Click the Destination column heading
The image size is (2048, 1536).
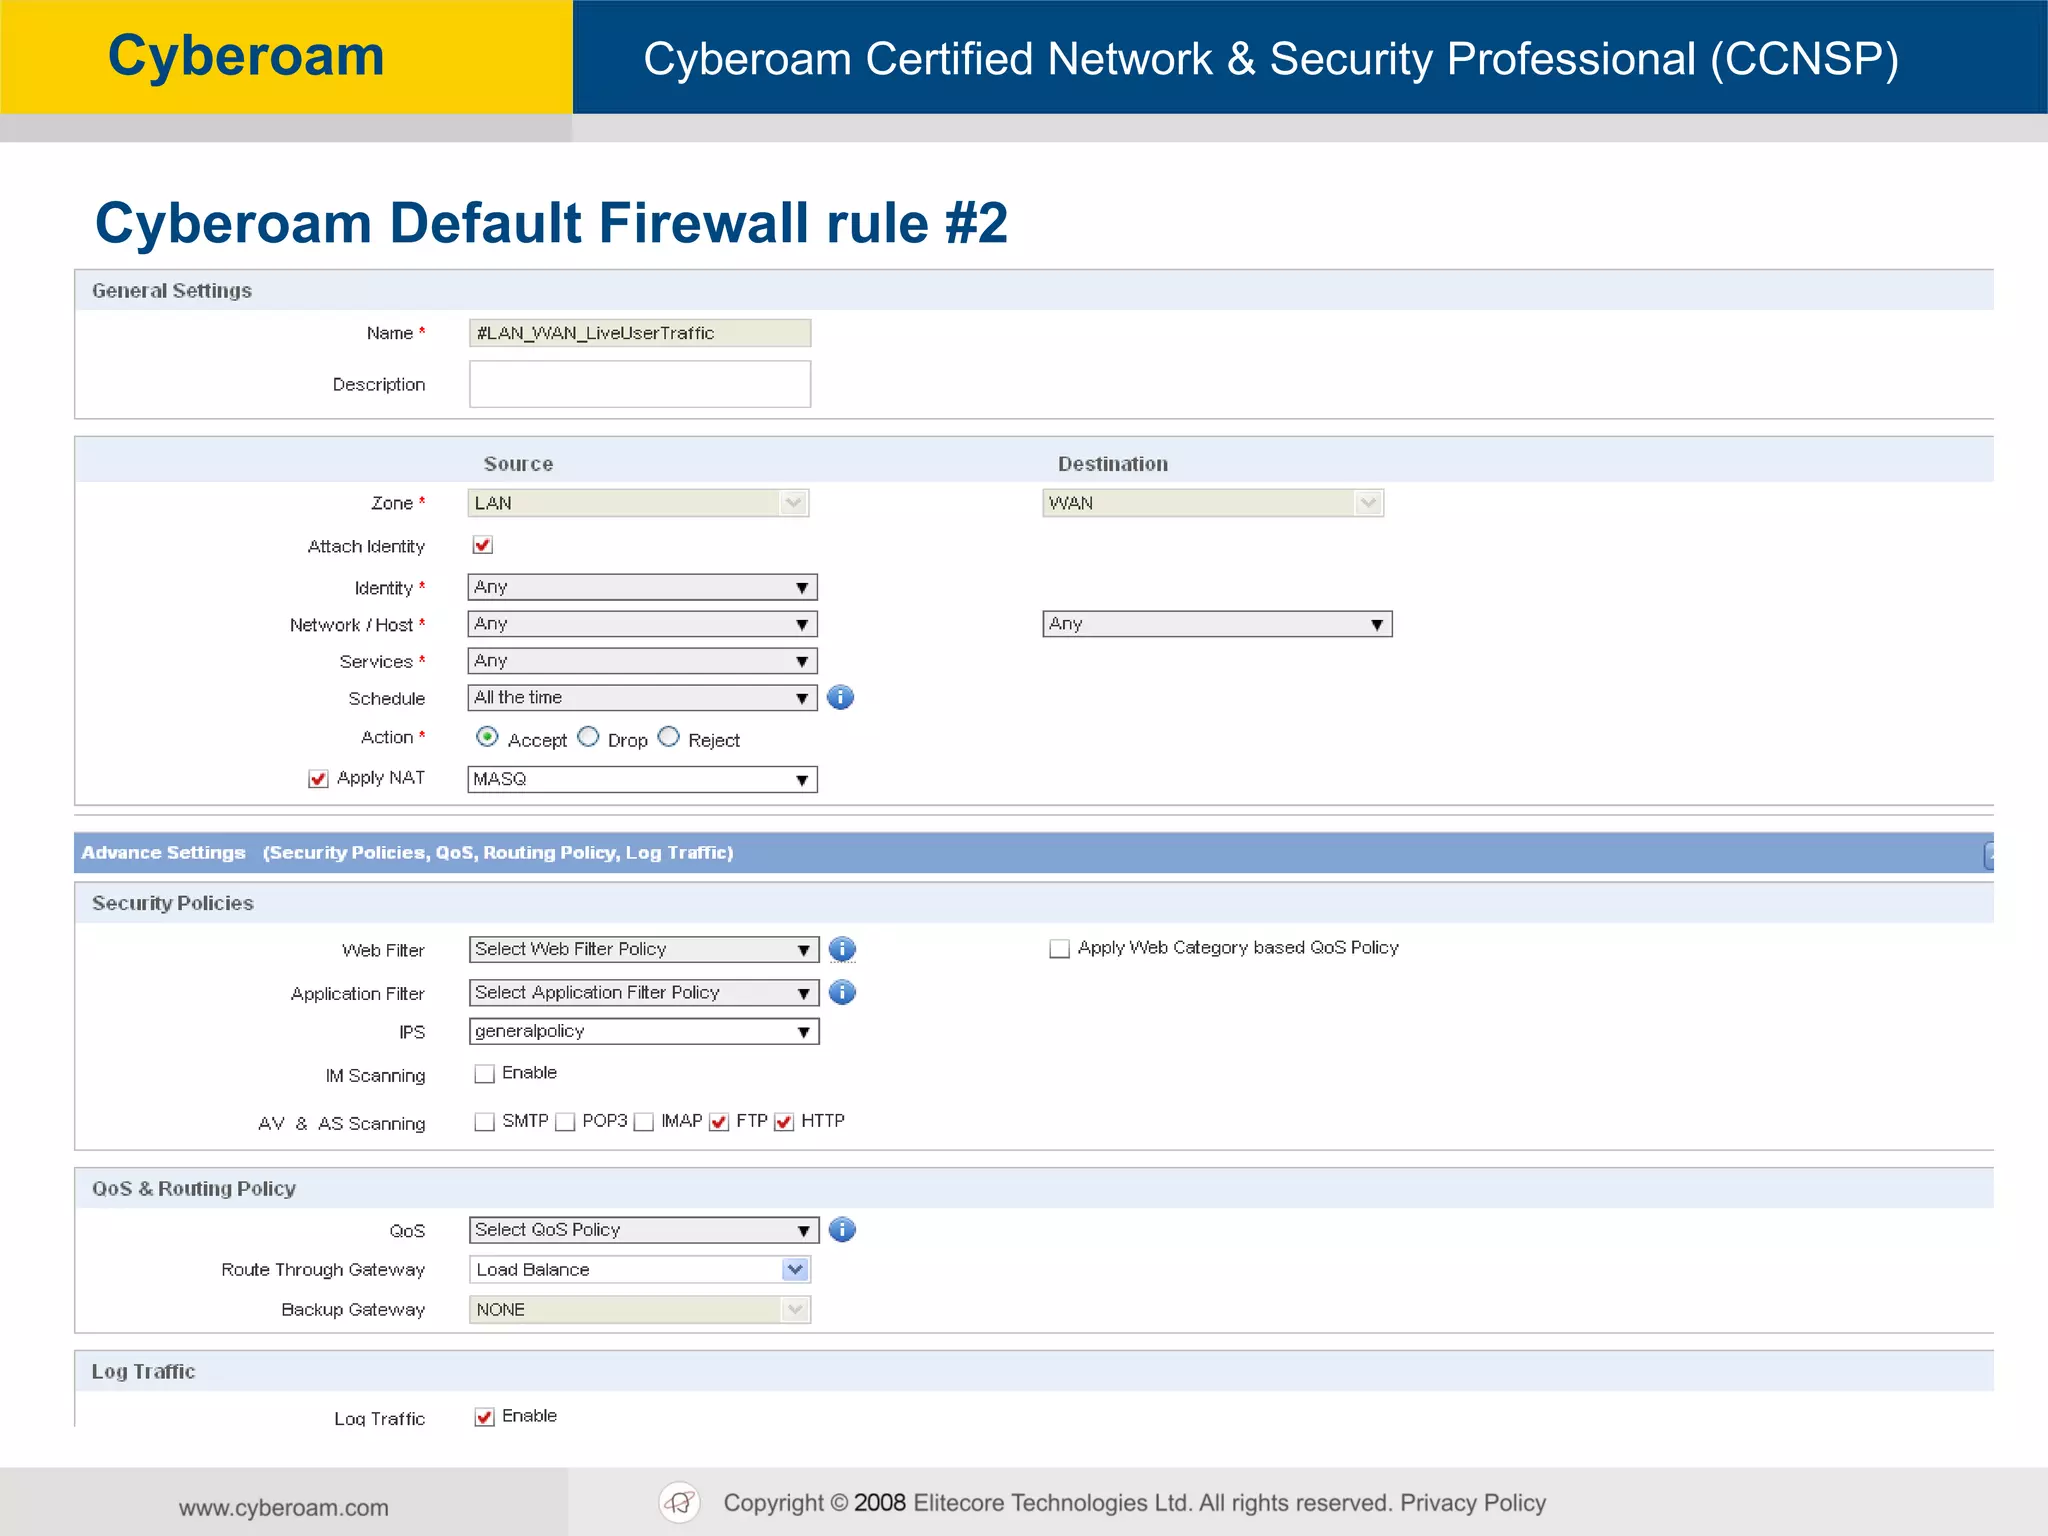(x=1113, y=464)
